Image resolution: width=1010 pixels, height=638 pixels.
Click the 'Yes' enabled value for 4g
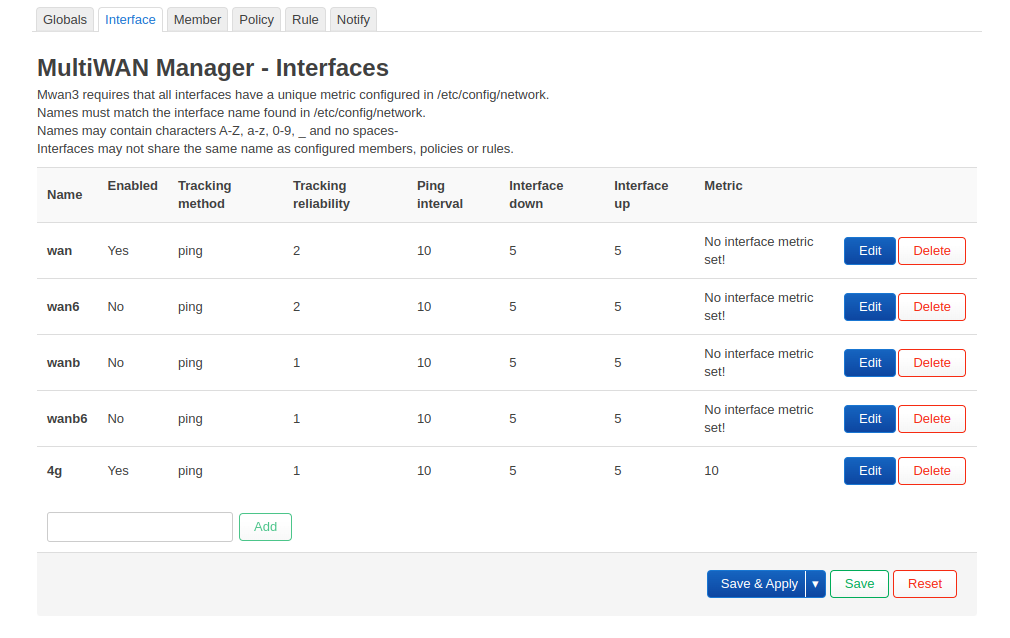tap(118, 471)
